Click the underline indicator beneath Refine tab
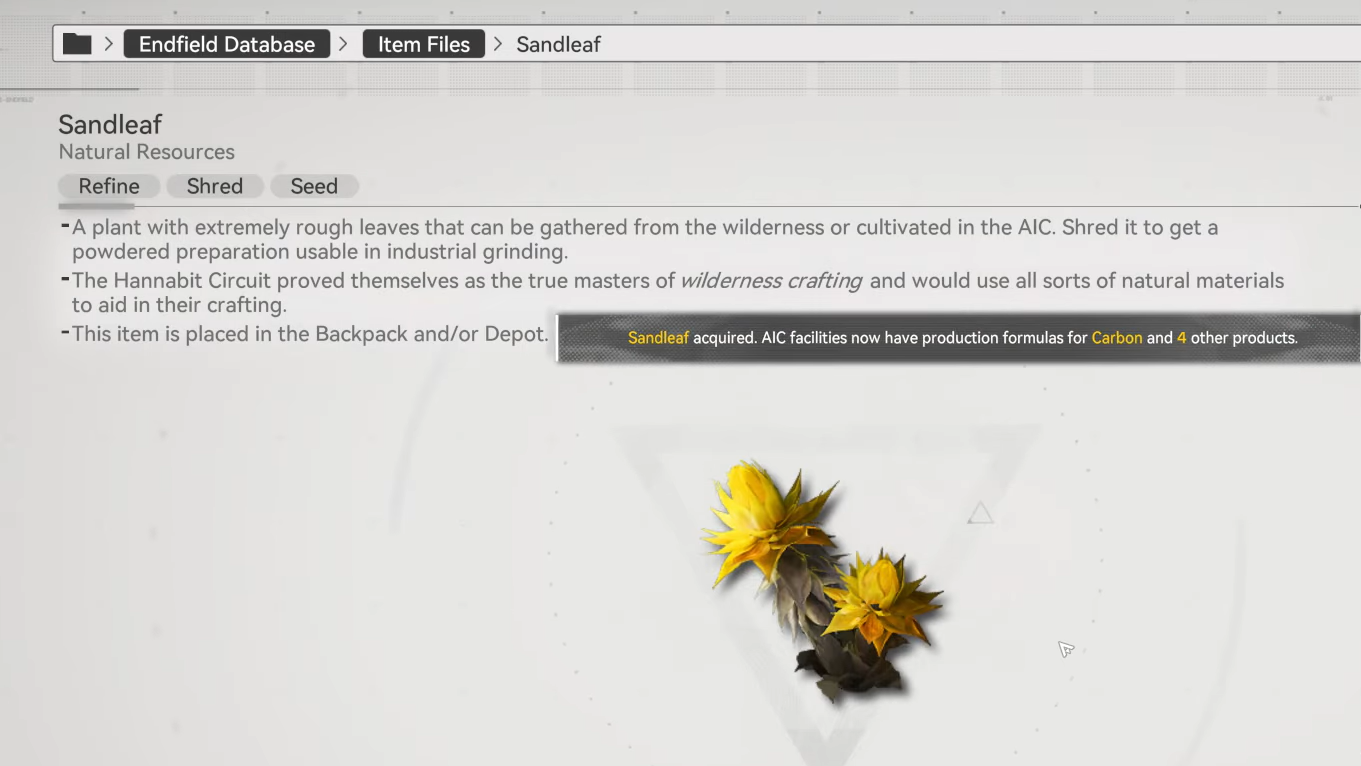1361x766 pixels. pos(96,206)
